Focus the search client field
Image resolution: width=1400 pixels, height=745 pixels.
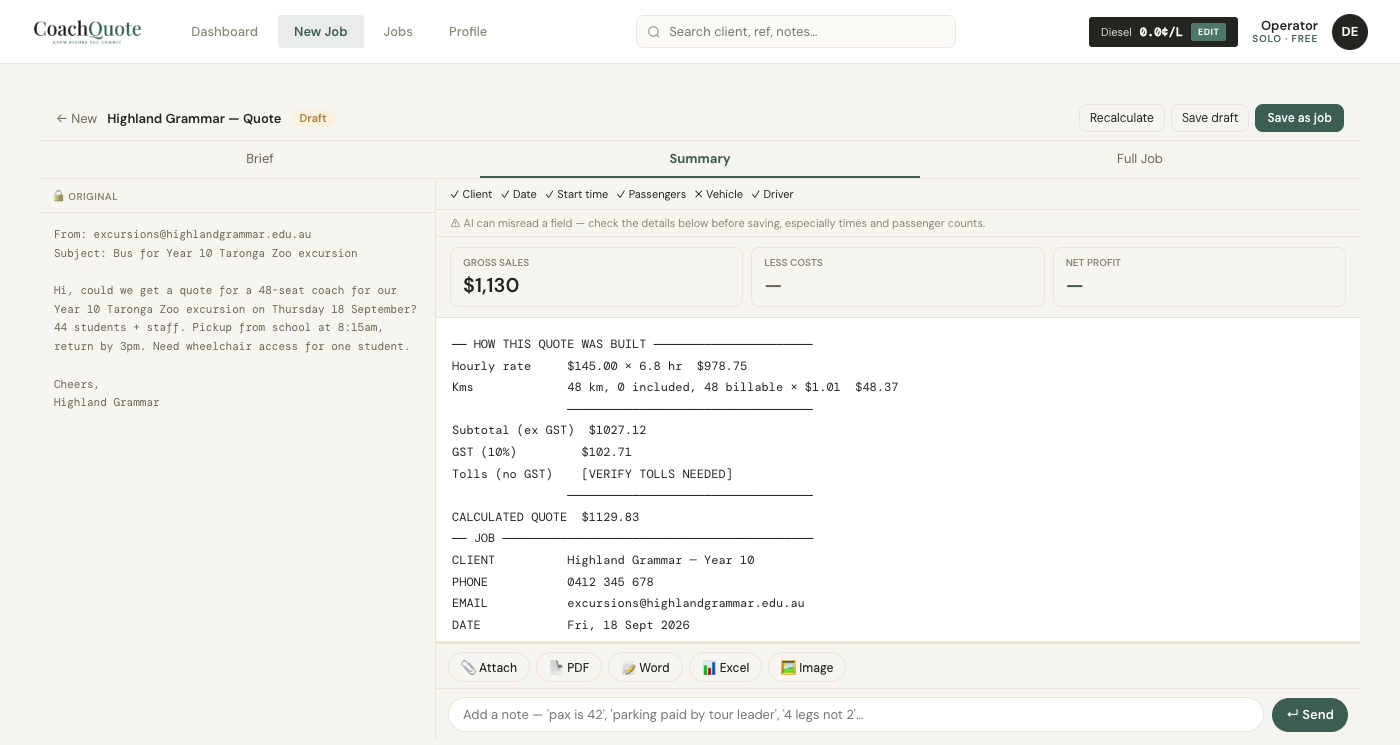point(796,32)
